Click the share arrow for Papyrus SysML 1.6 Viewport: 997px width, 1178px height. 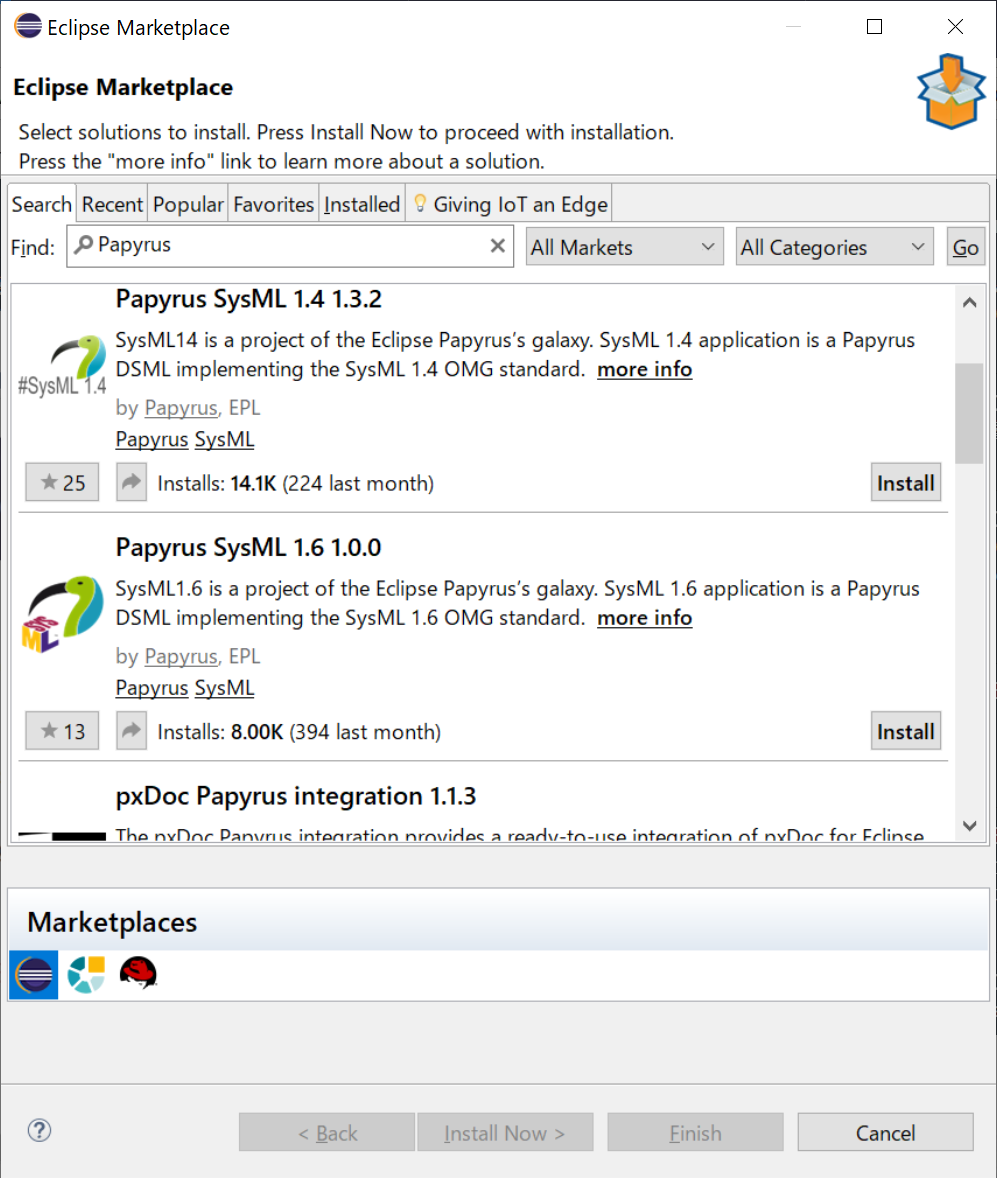click(x=131, y=731)
